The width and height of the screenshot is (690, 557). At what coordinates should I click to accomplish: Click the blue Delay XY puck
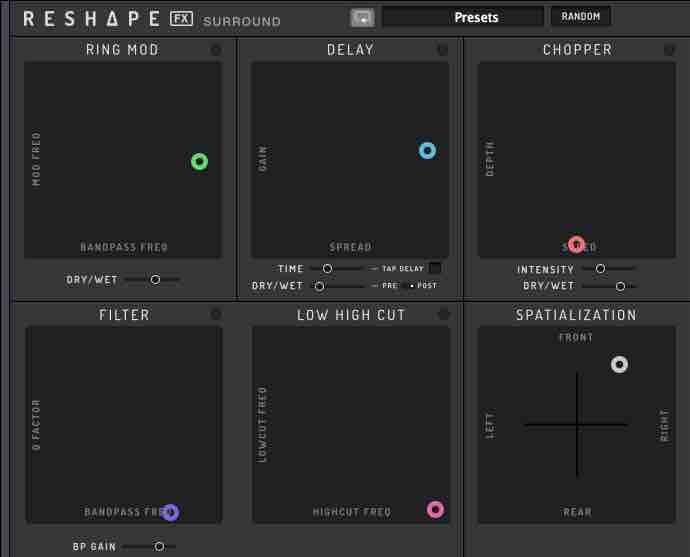[x=427, y=150]
